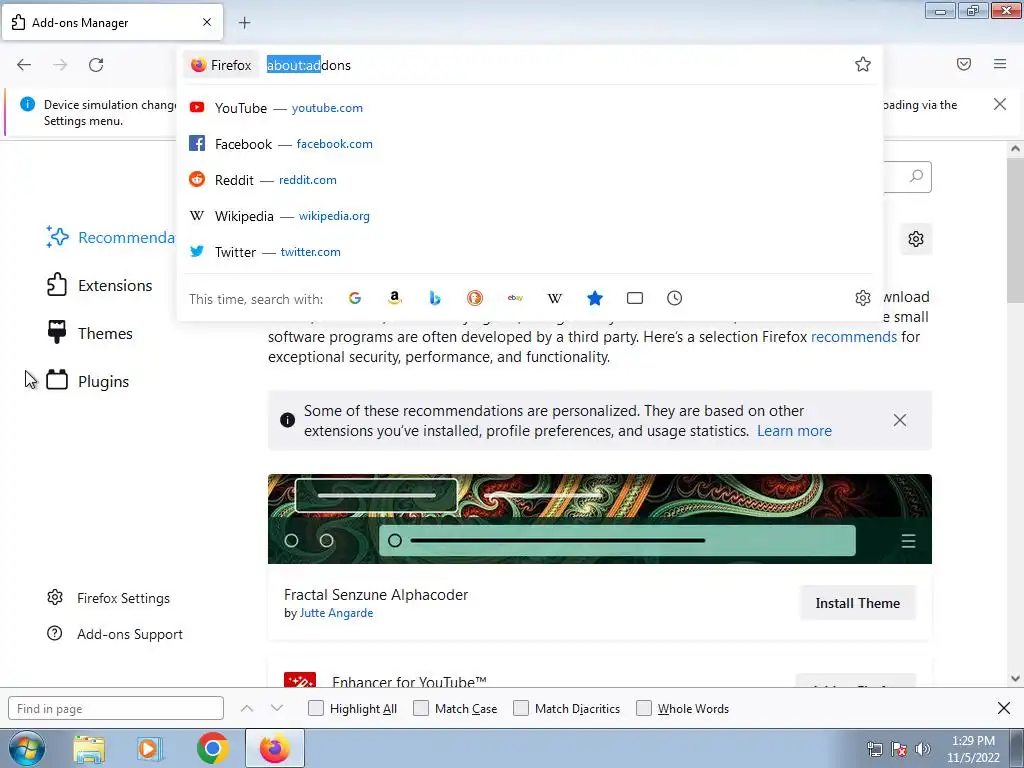Click the add-ons search magnifier icon
The height and width of the screenshot is (768, 1024).
[x=916, y=176]
